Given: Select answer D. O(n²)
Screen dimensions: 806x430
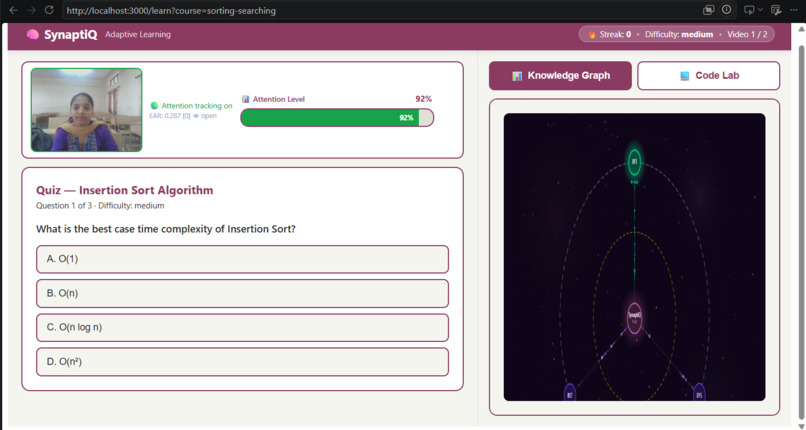Looking at the screenshot, I should coord(242,362).
